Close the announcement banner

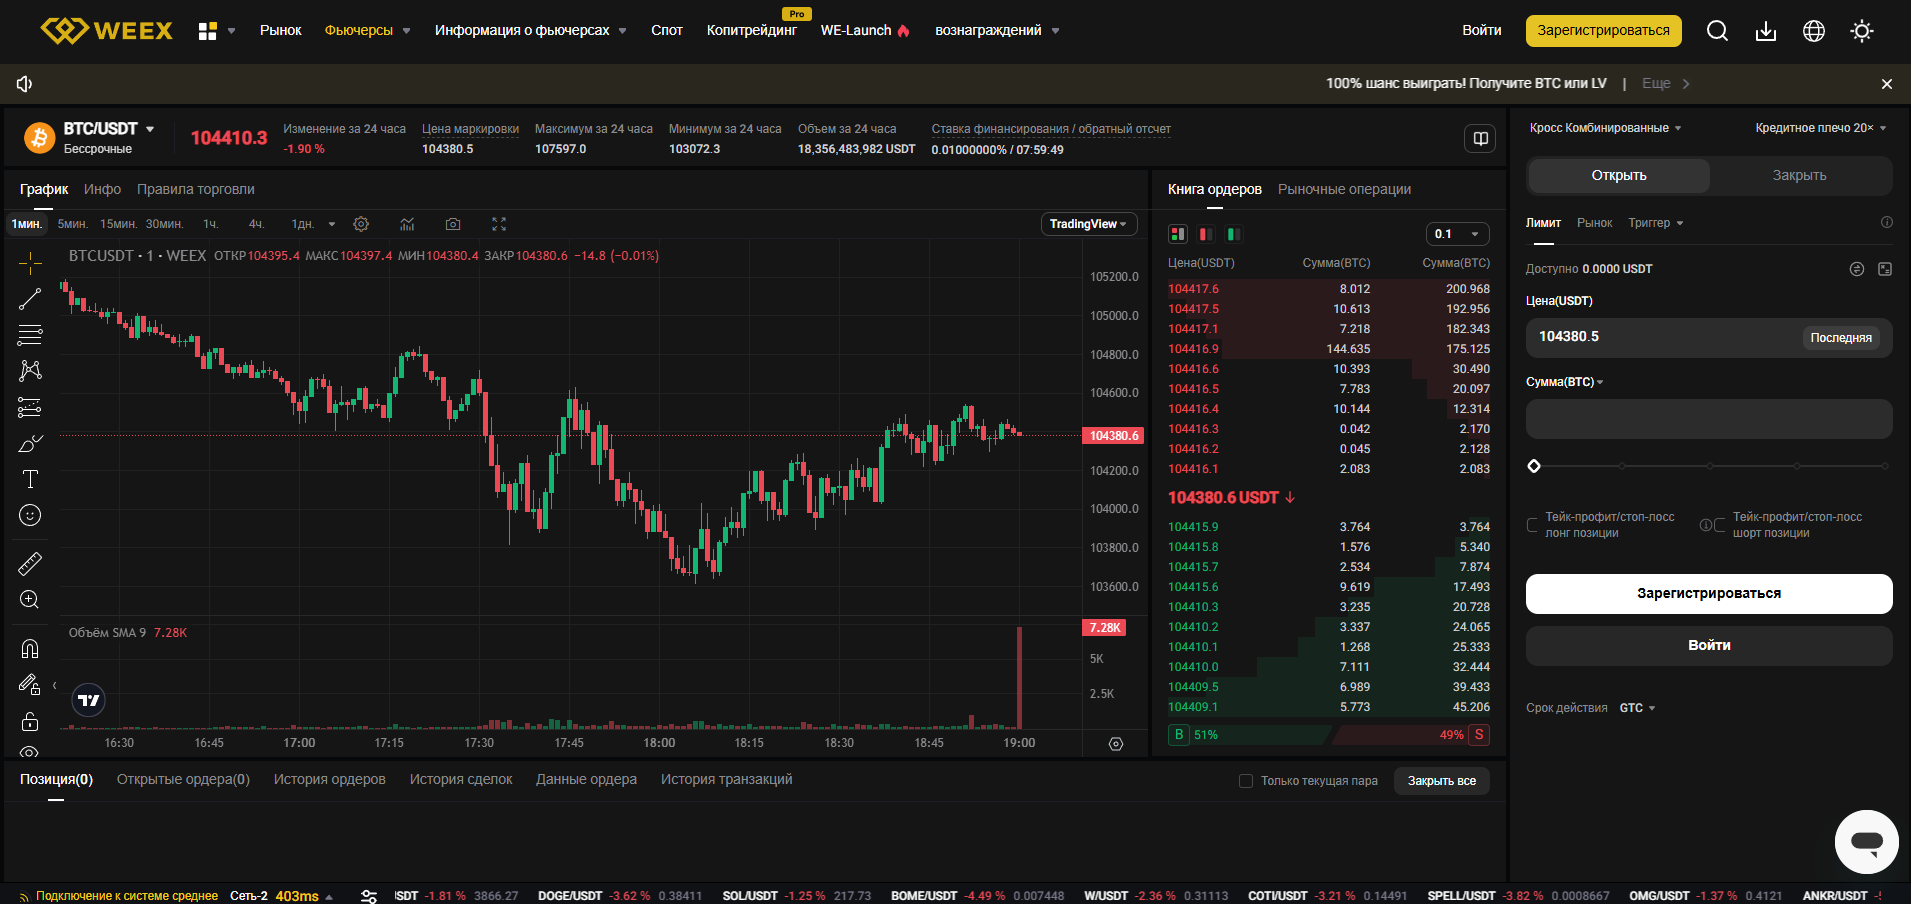pos(1887,84)
